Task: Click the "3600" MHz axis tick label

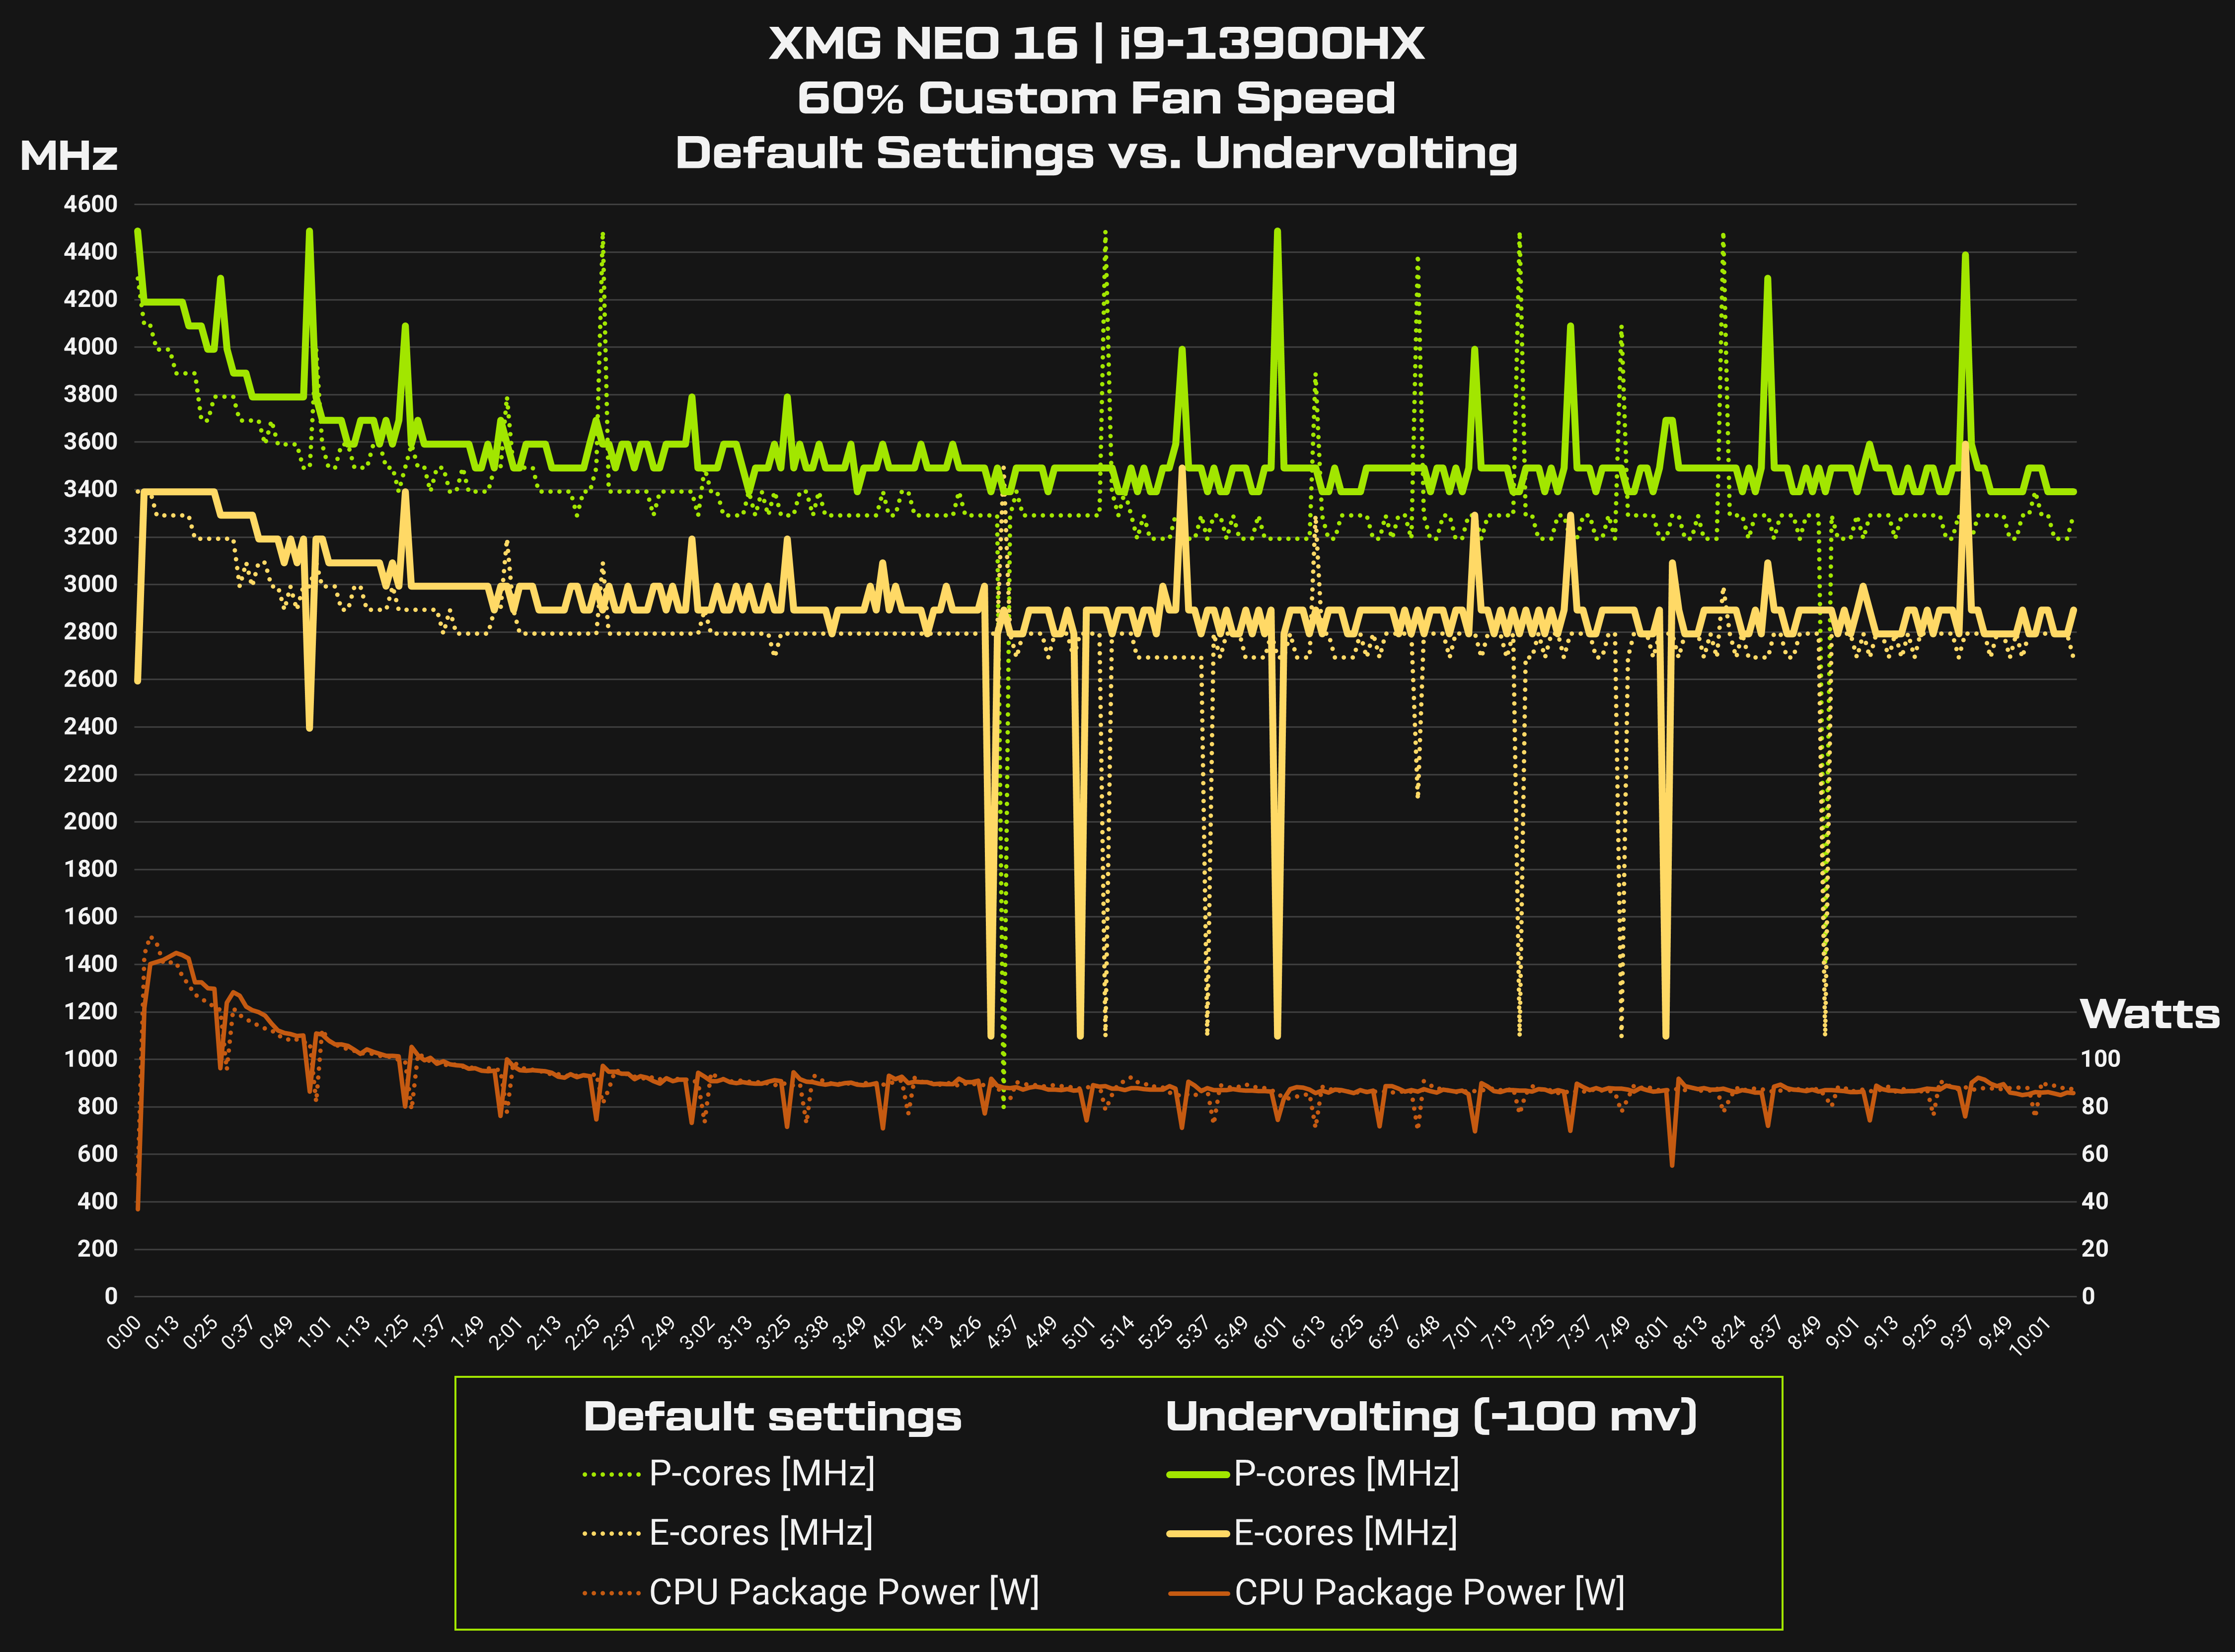Action: coord(91,442)
